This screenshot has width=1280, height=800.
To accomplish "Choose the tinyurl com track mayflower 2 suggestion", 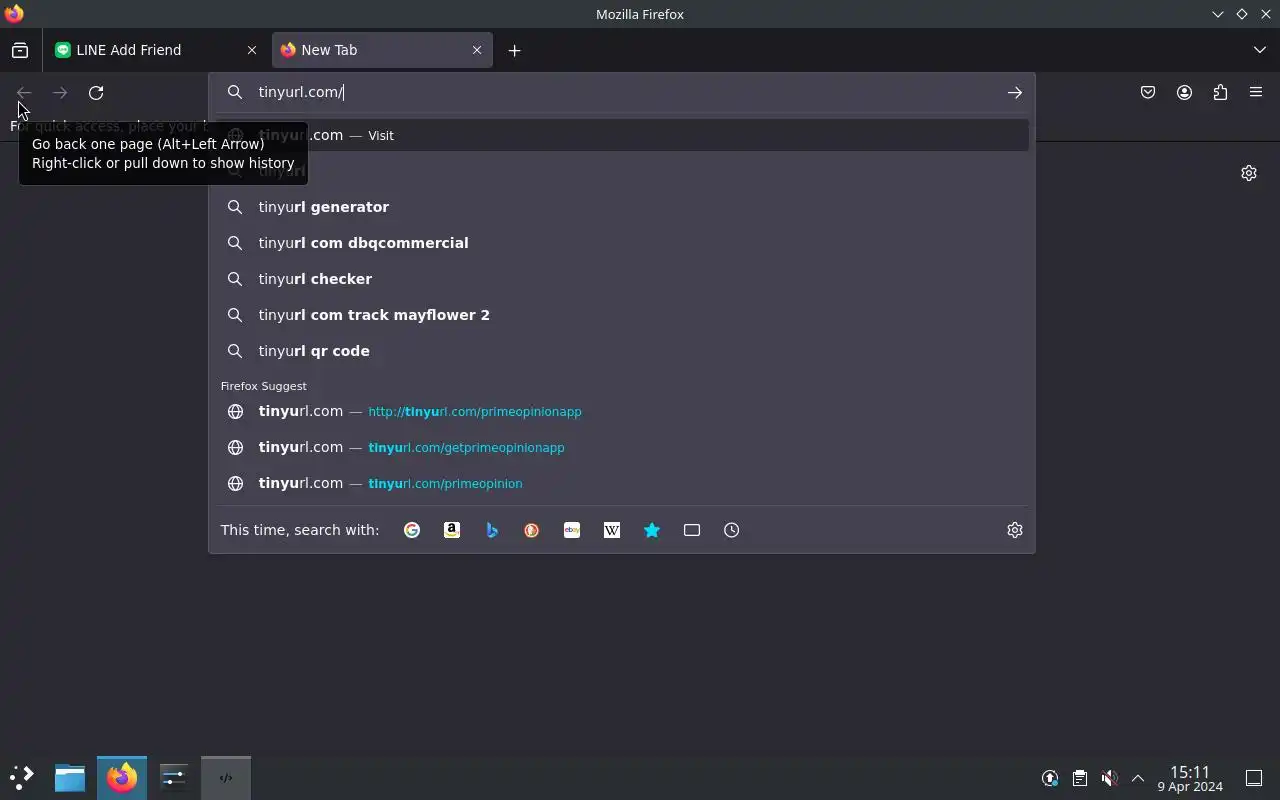I will [x=622, y=315].
